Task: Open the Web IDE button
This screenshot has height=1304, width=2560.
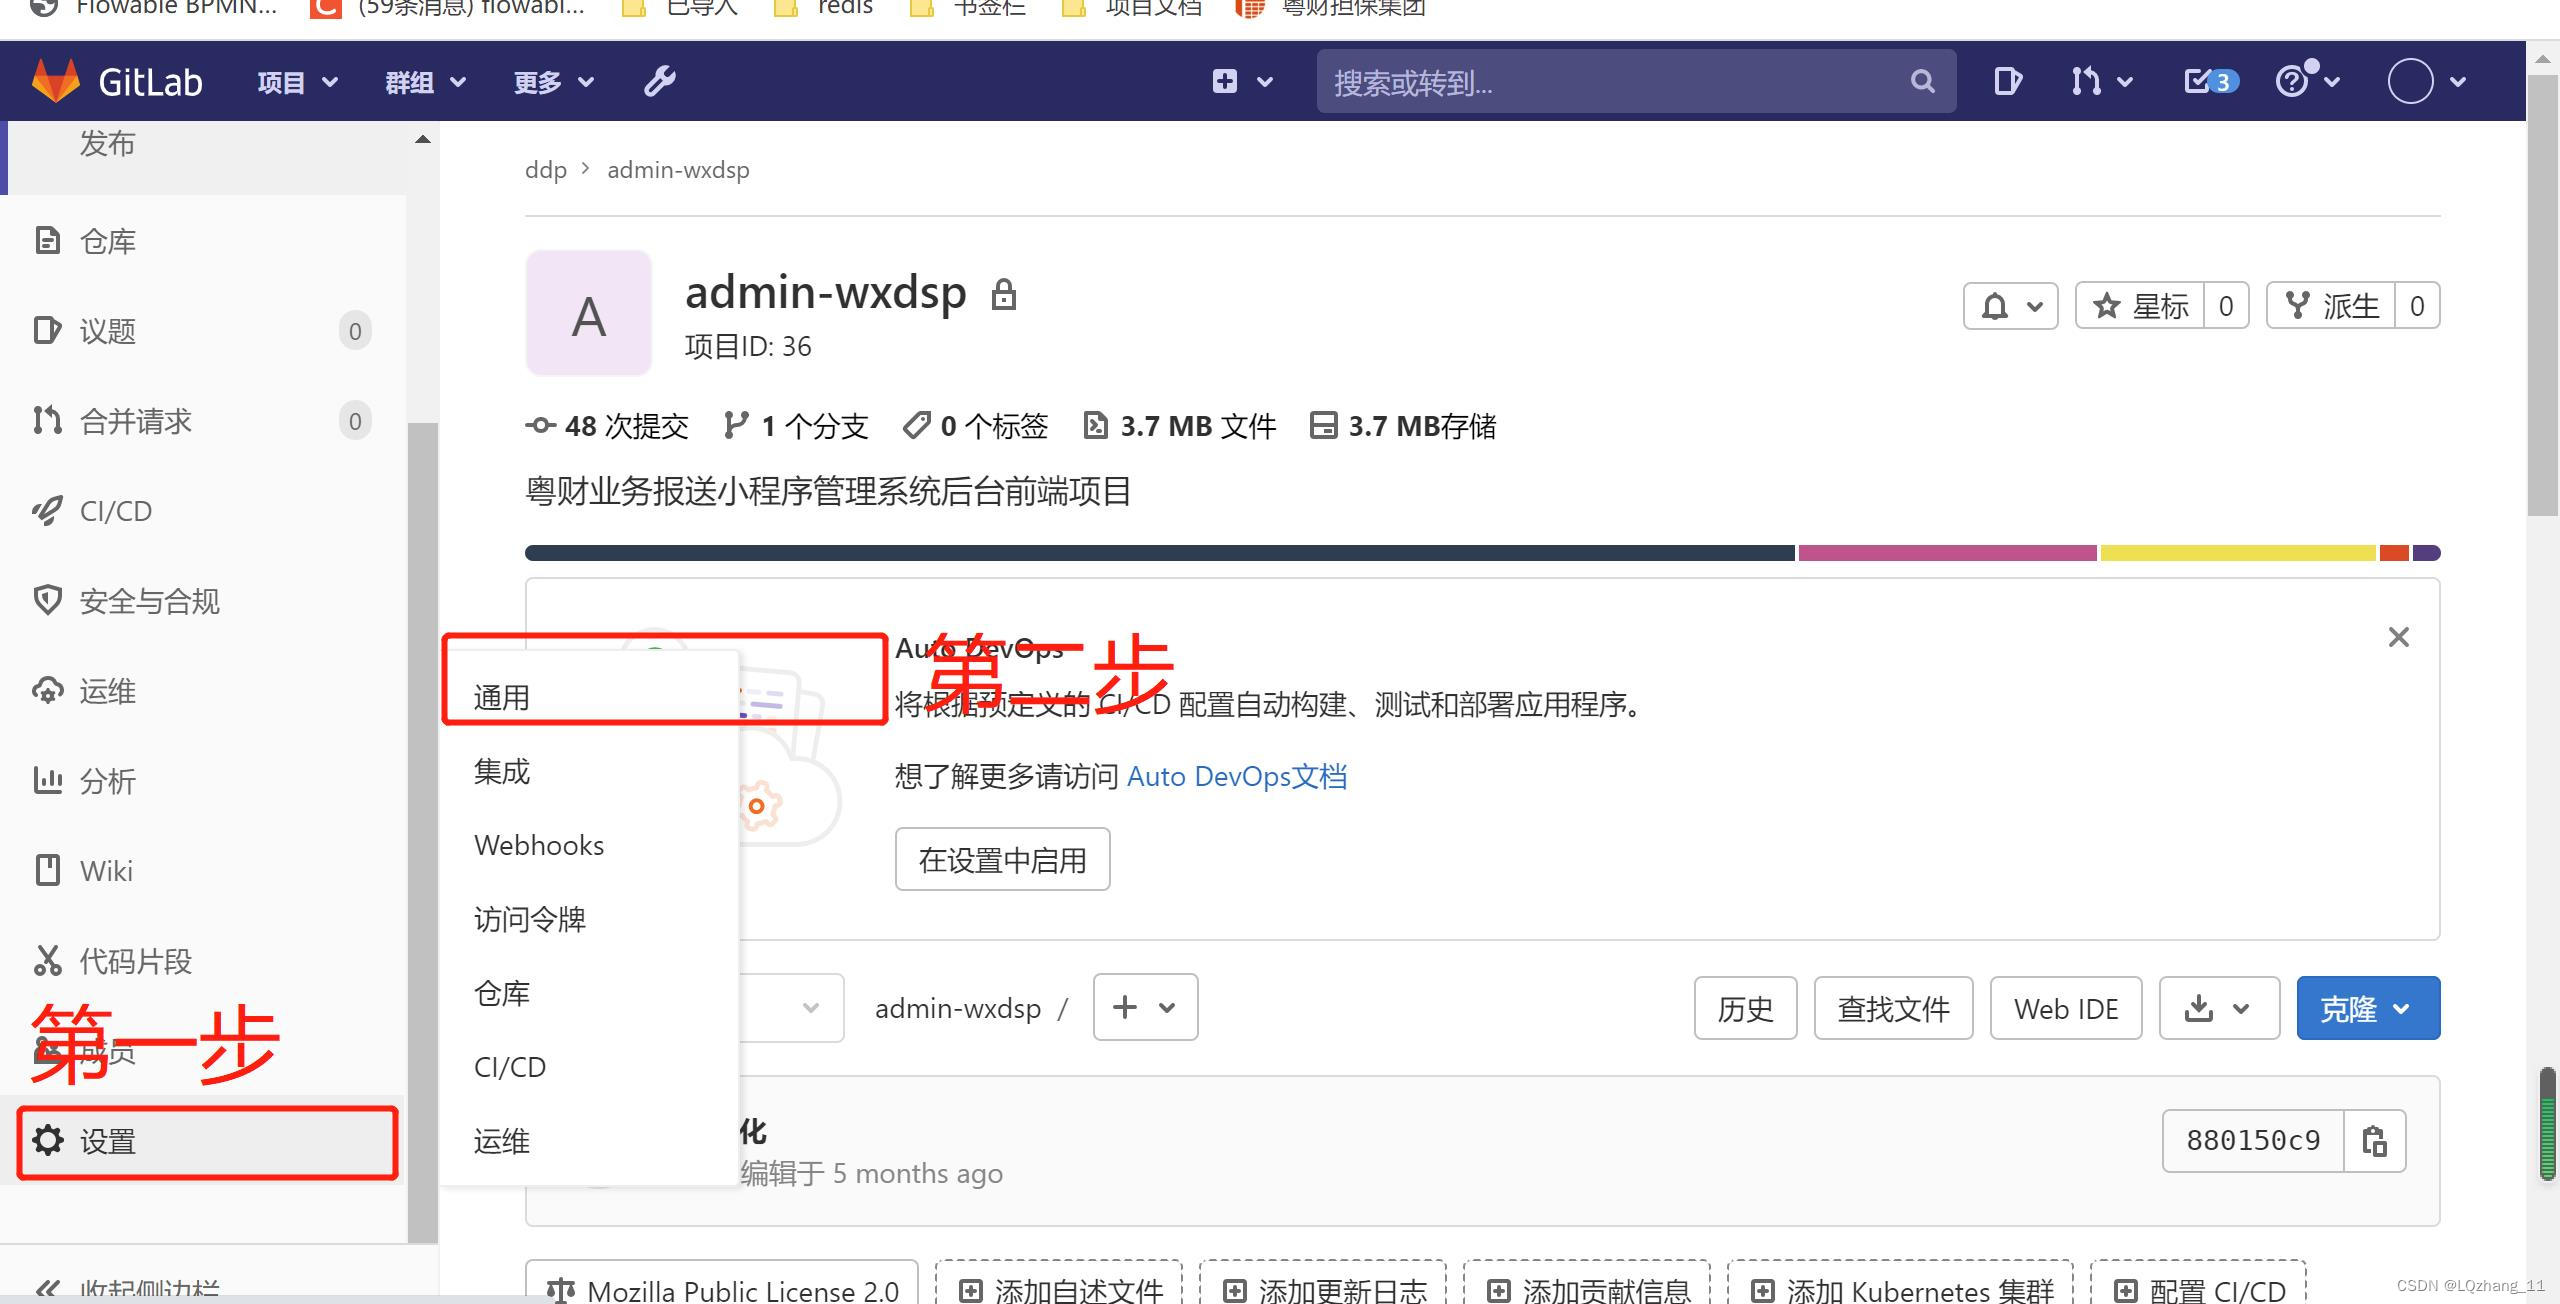Action: pyautogui.click(x=2065, y=1008)
